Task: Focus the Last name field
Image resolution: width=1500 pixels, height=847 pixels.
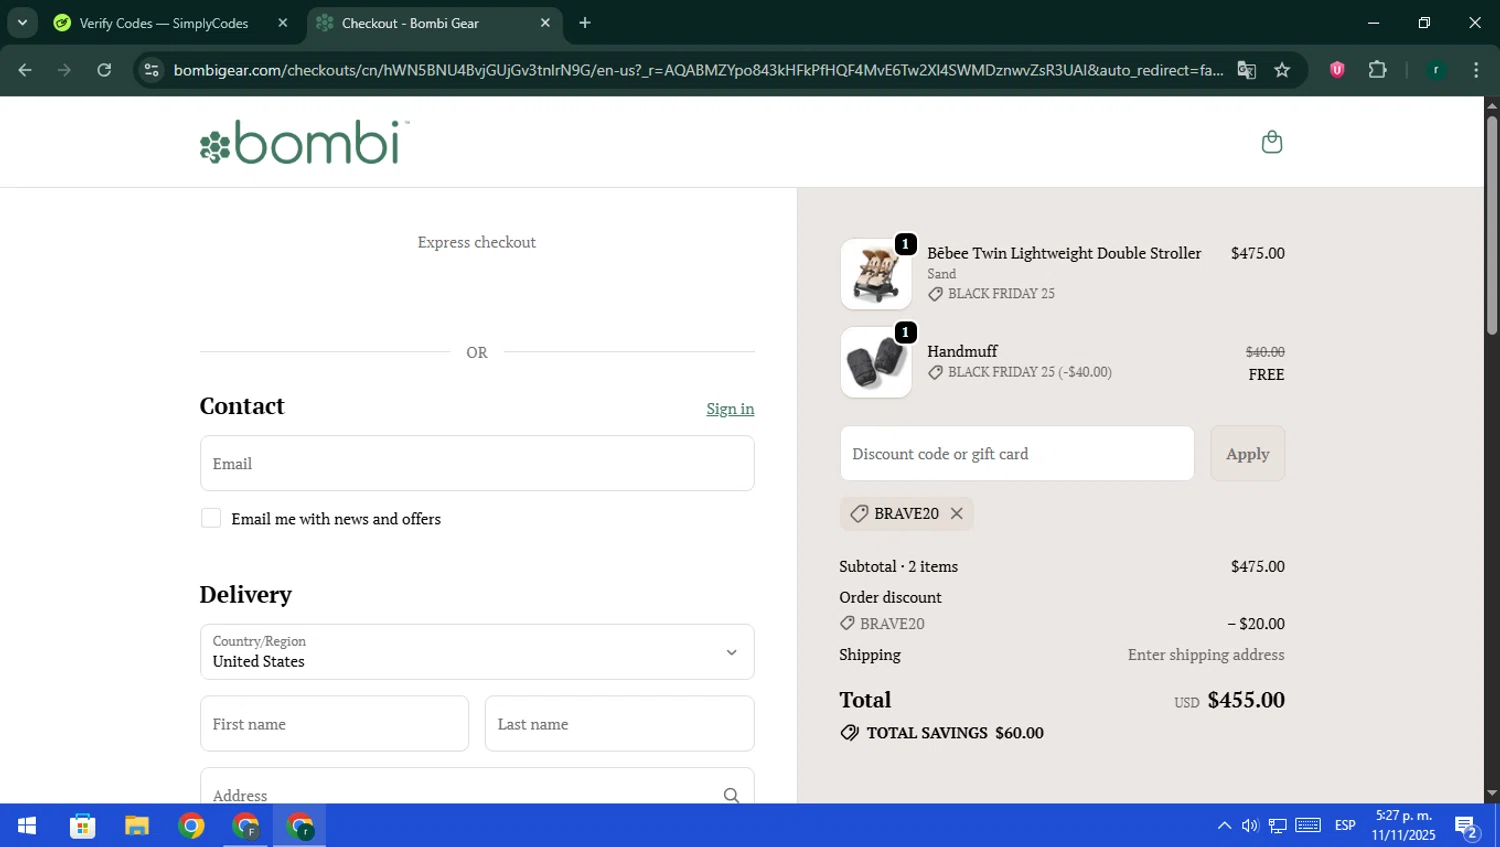Action: [x=619, y=723]
